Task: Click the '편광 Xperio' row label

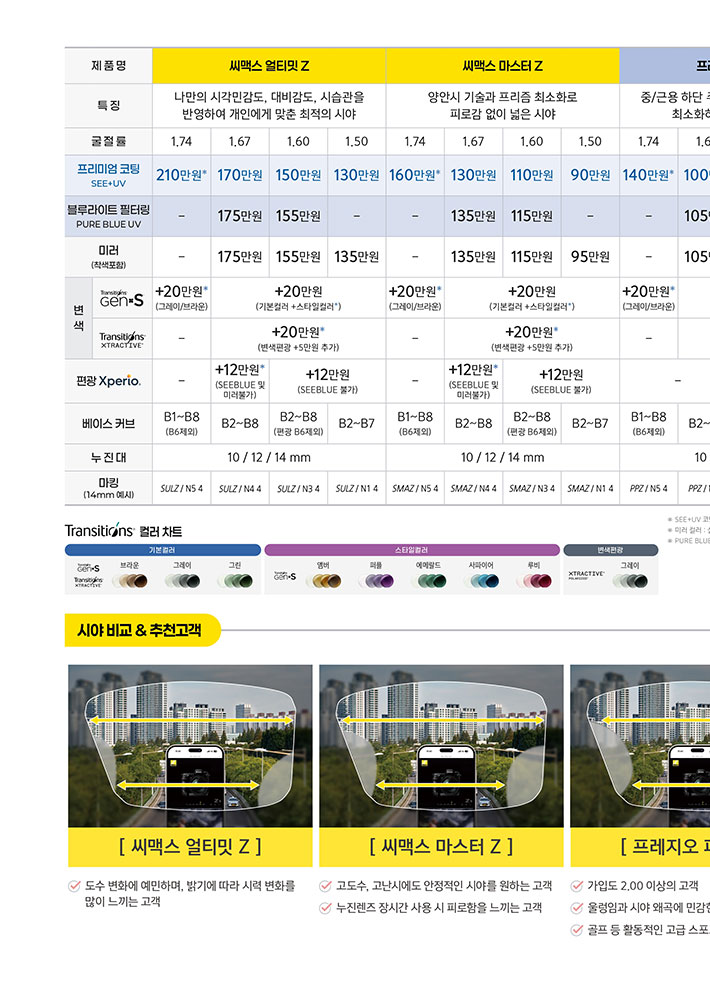Action: (x=108, y=381)
